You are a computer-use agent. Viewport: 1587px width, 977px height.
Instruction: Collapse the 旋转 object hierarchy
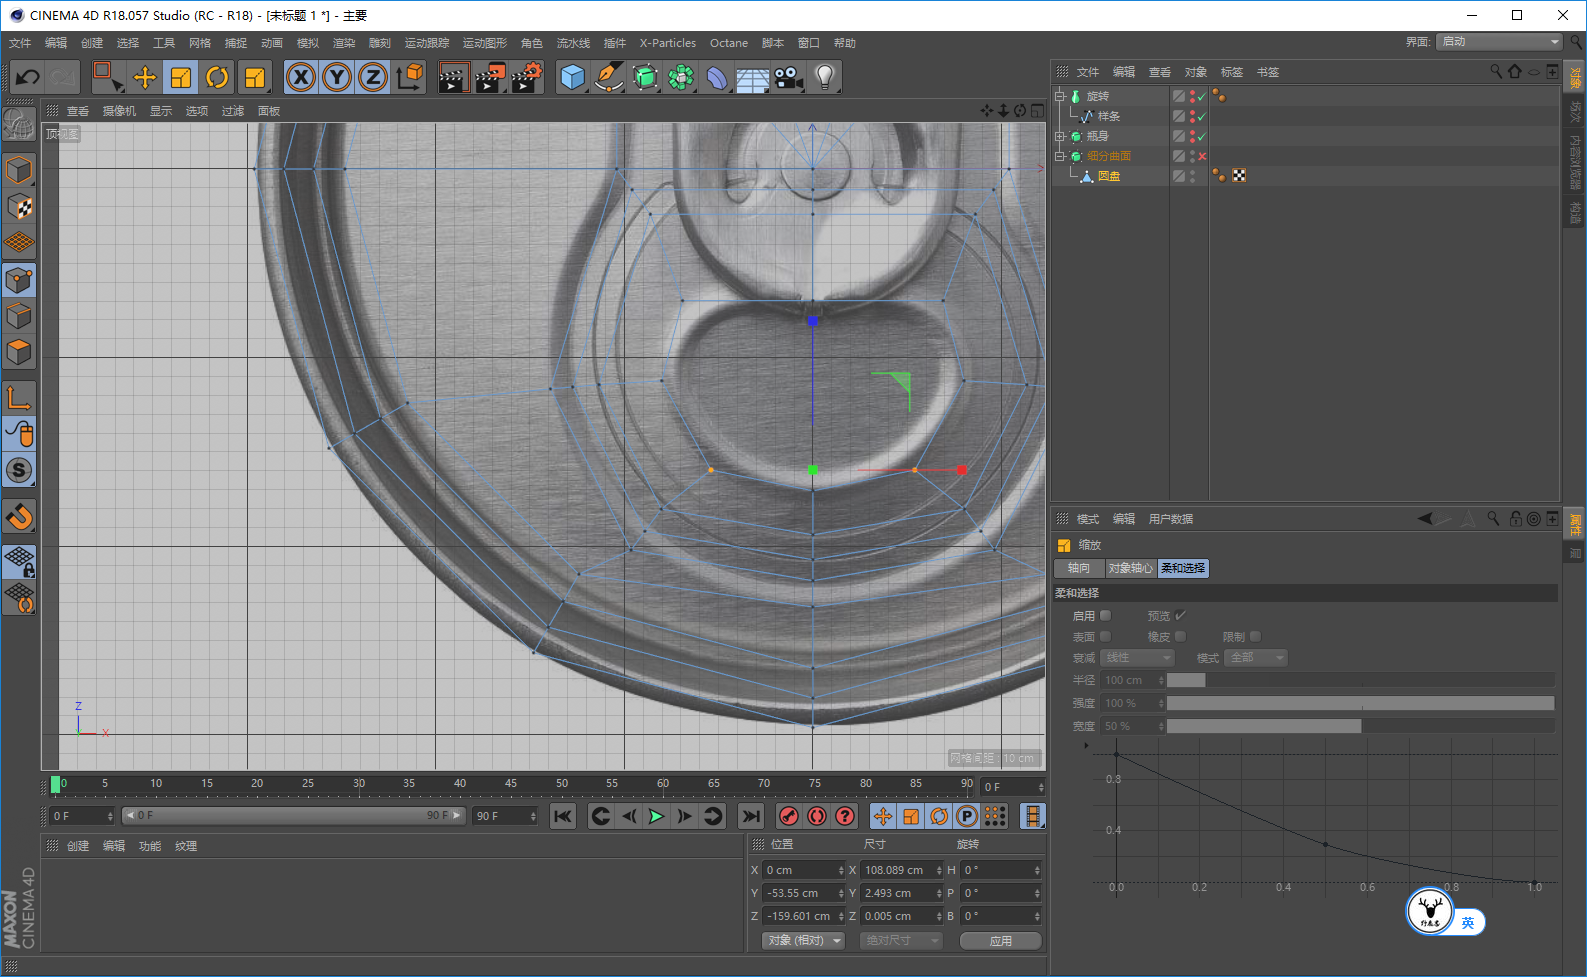coord(1060,96)
